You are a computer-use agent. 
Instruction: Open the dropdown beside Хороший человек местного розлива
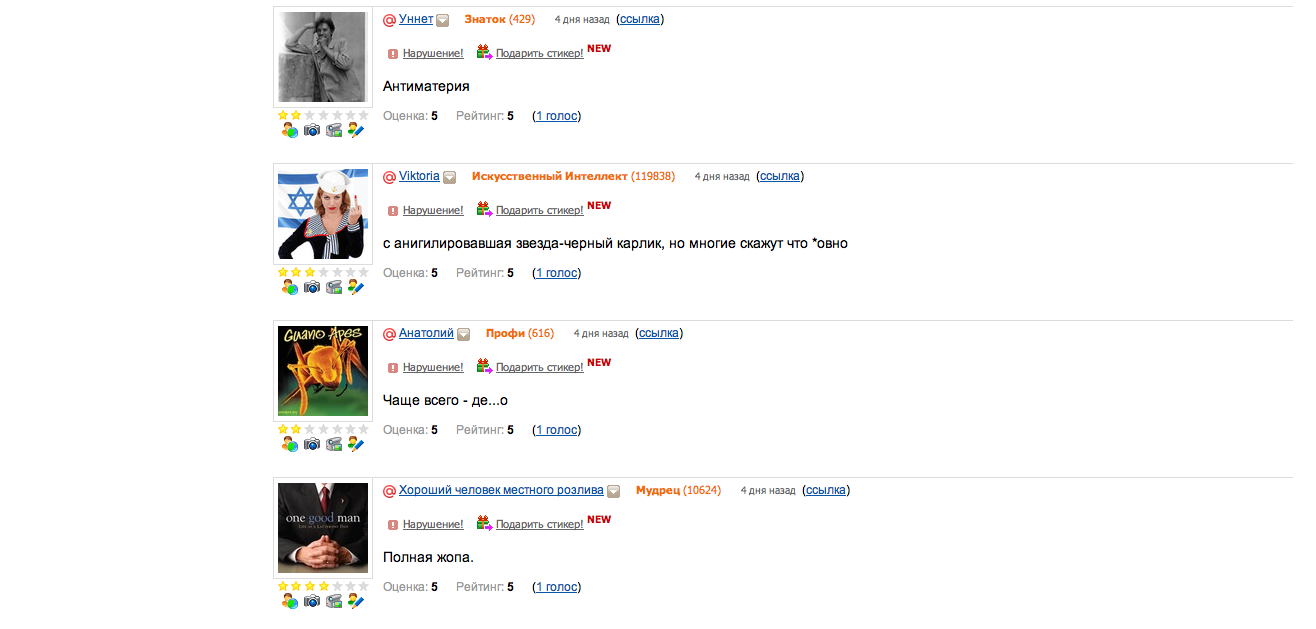pyautogui.click(x=614, y=491)
